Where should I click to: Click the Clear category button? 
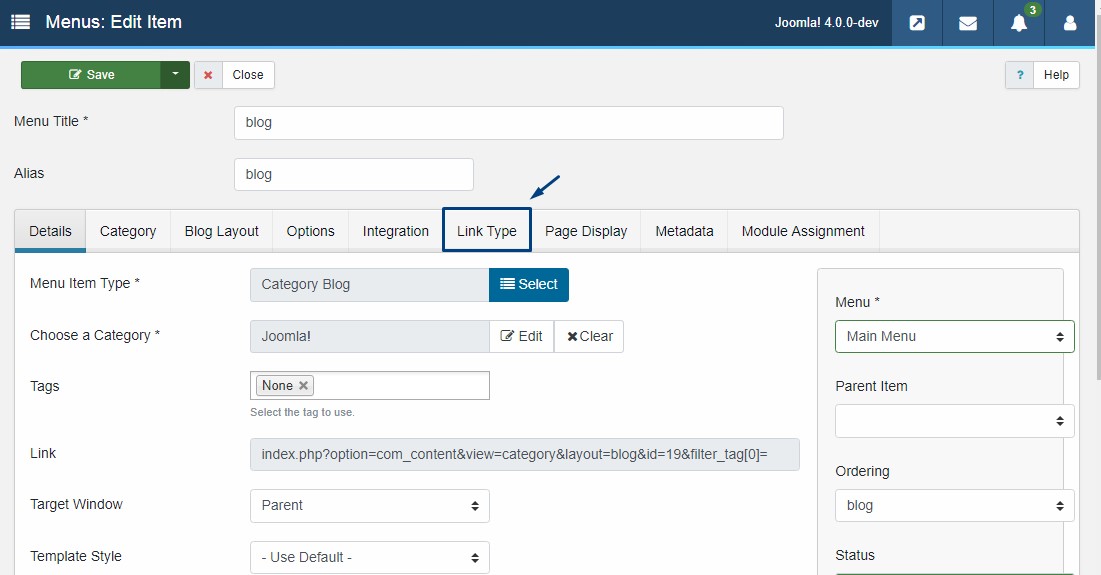point(589,336)
